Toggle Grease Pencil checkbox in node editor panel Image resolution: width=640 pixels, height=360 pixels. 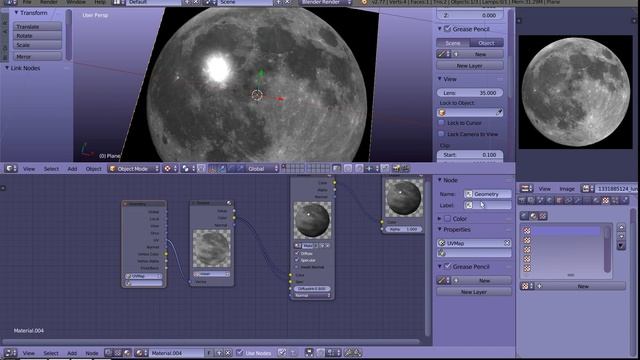click(x=447, y=266)
